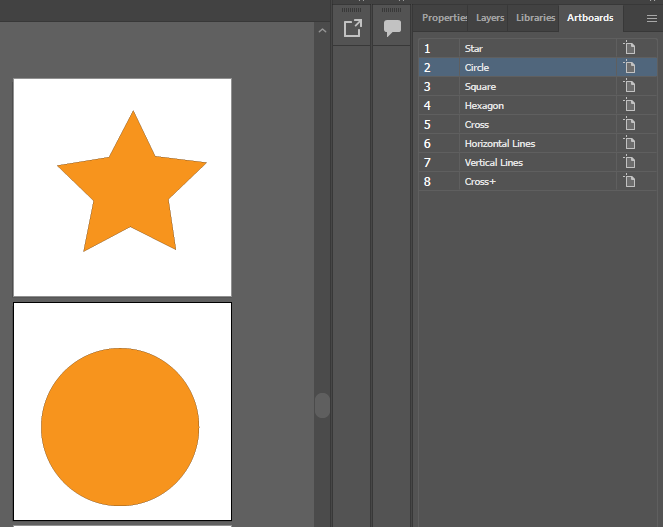Select the Vertical Lines artboard name
This screenshot has height=527, width=663.
493,163
